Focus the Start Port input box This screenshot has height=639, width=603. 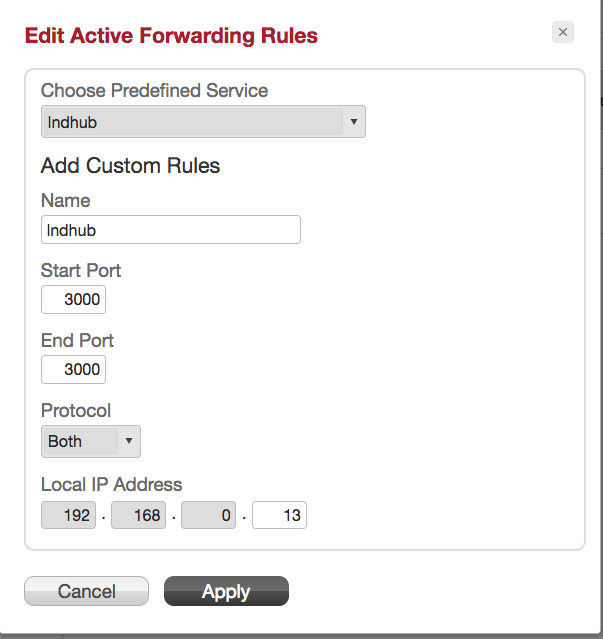73,300
